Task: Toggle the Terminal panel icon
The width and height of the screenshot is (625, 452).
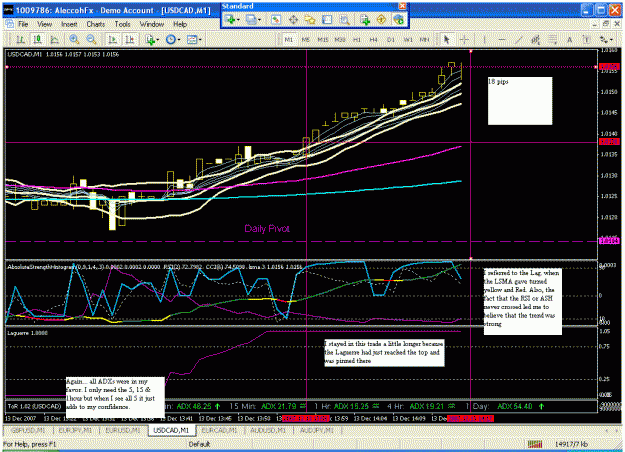Action: tap(327, 19)
